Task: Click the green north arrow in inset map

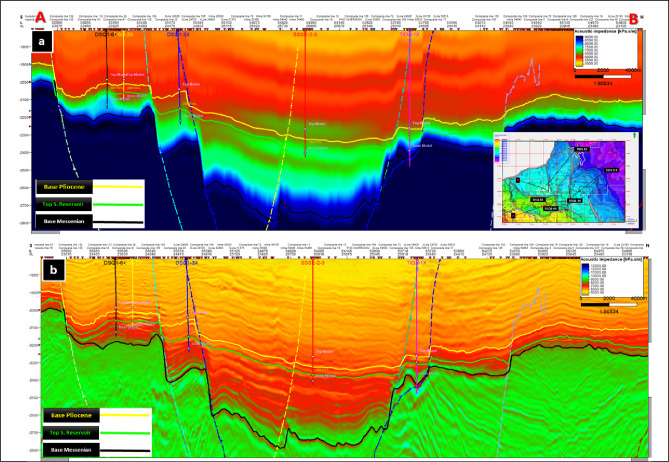Action: [x=636, y=135]
